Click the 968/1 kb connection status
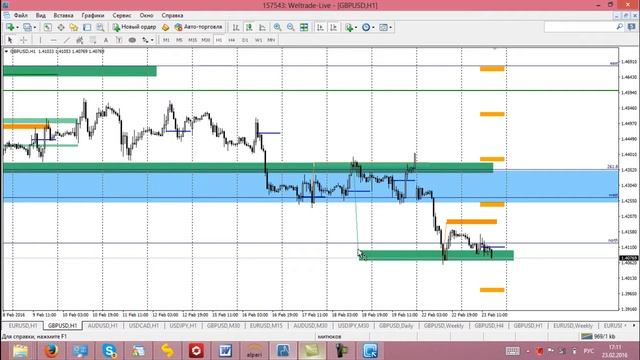Image resolution: width=640 pixels, height=360 pixels. click(x=598, y=336)
